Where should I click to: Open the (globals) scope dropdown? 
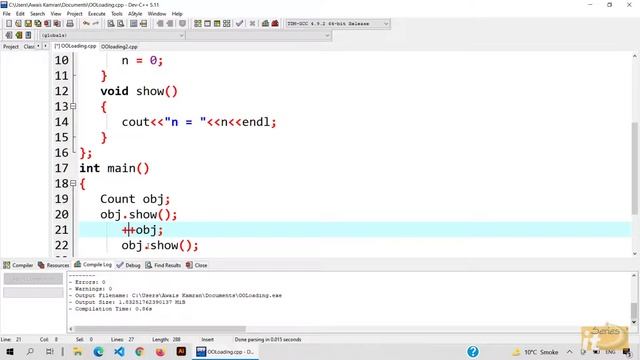112,36
